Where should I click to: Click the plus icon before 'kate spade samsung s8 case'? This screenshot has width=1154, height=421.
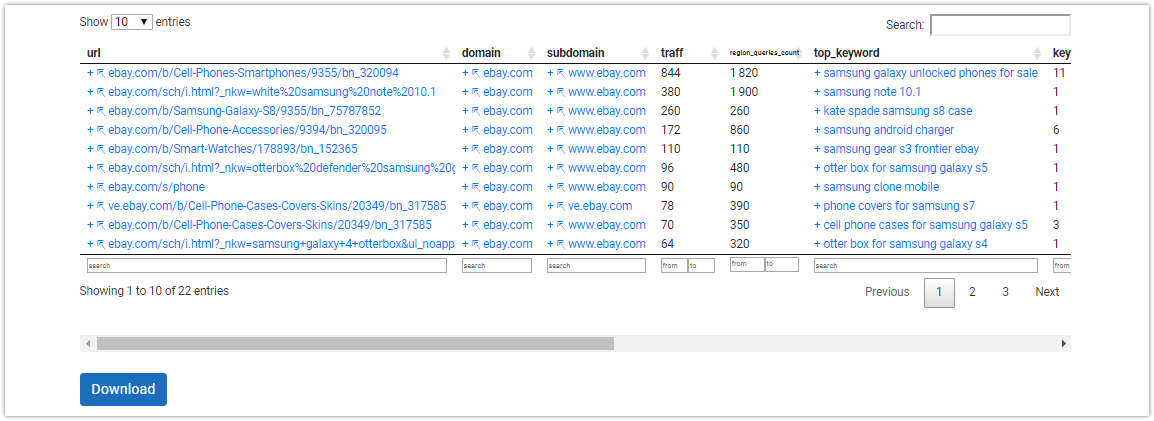(x=818, y=111)
